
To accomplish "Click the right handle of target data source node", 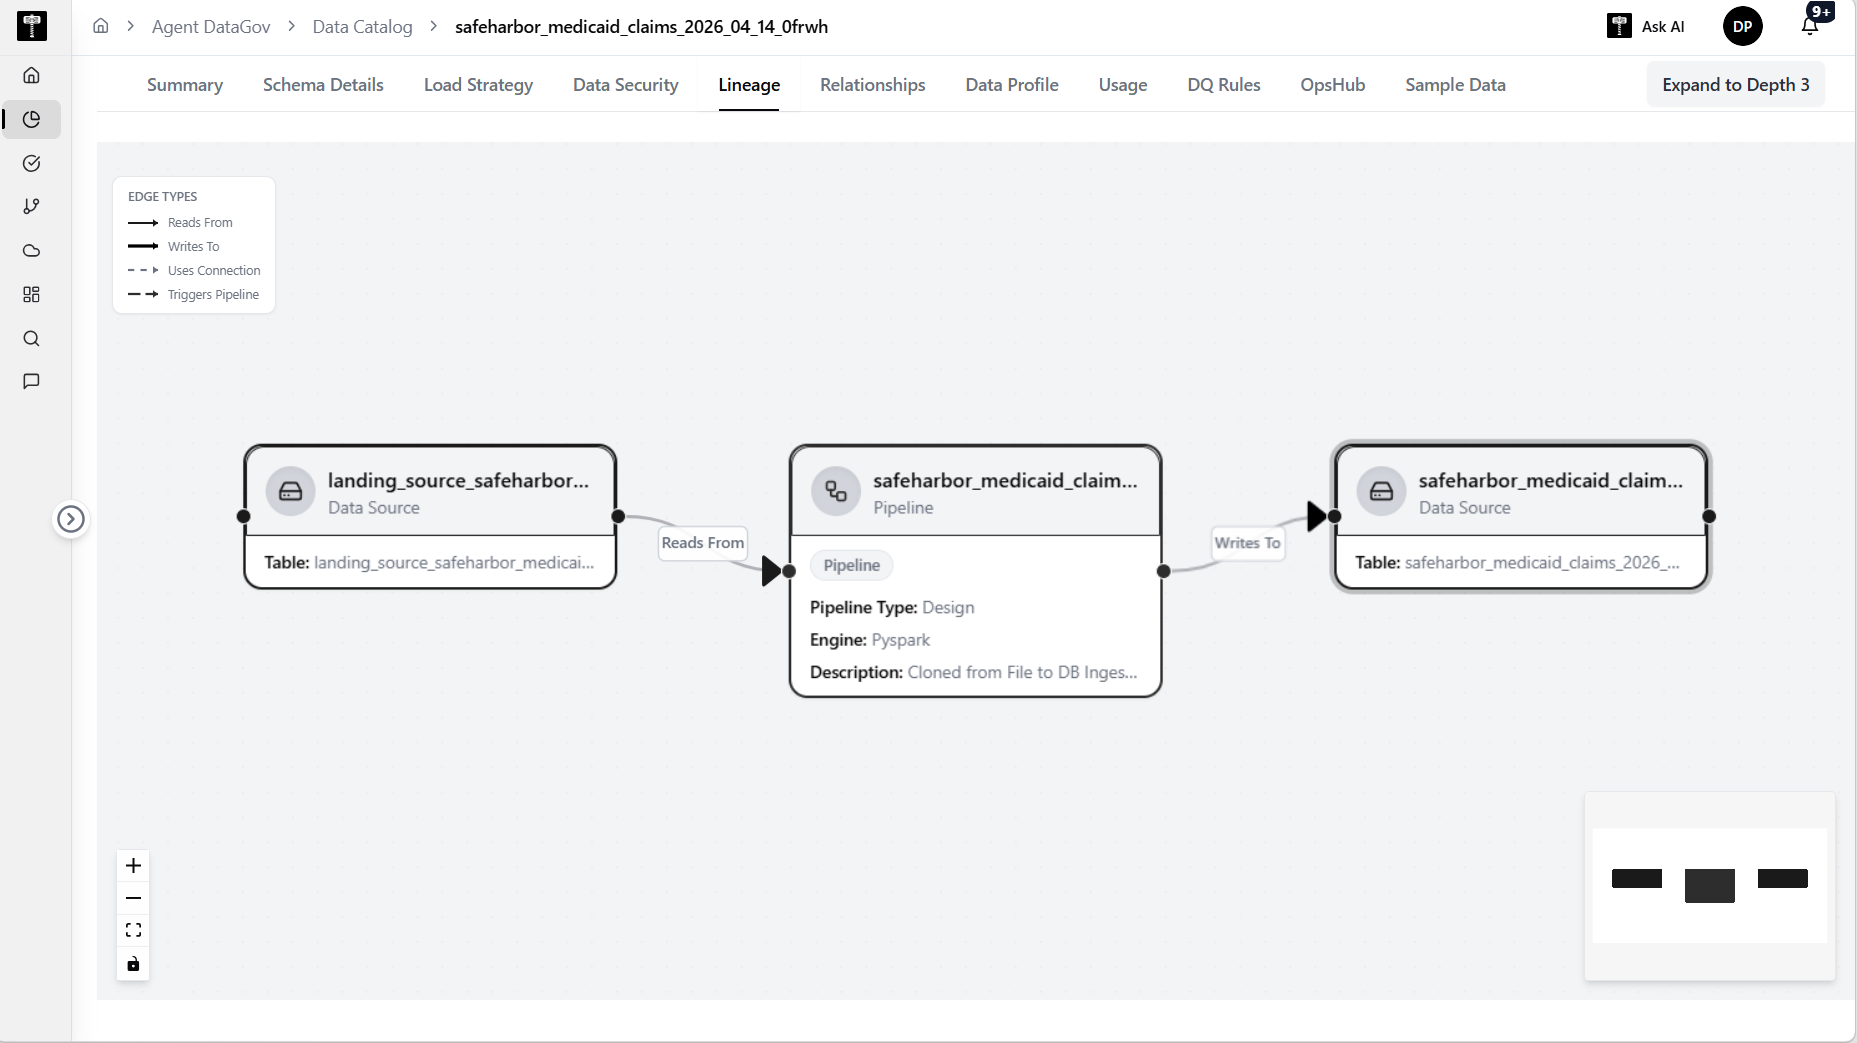I will (x=1709, y=516).
